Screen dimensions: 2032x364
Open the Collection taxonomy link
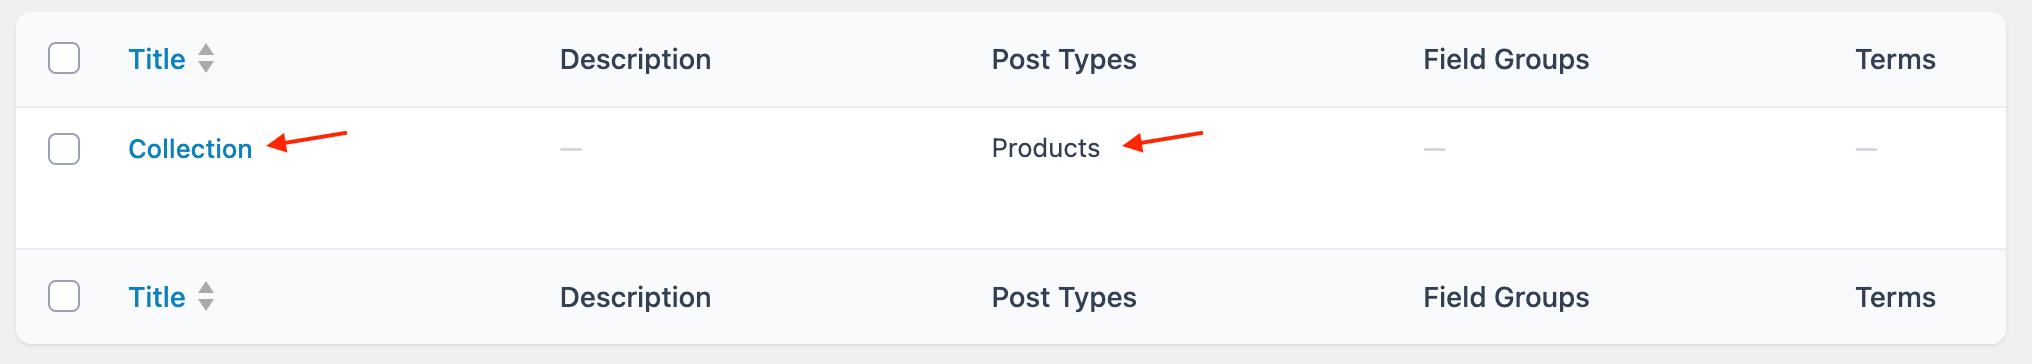[190, 149]
